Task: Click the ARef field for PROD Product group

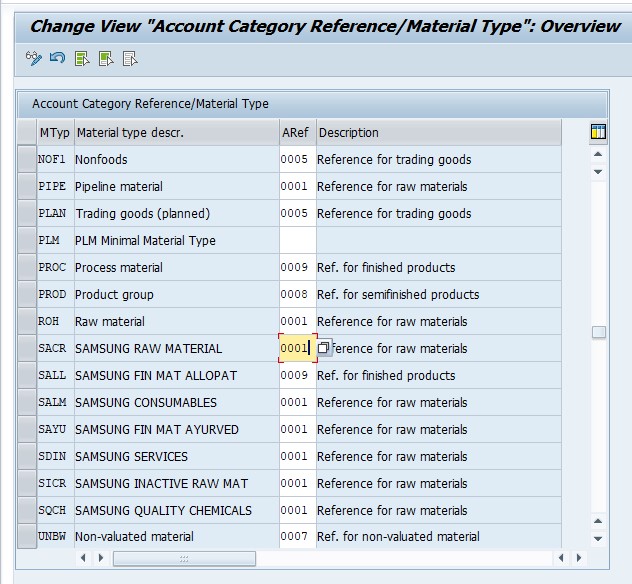Action: pyautogui.click(x=297, y=294)
